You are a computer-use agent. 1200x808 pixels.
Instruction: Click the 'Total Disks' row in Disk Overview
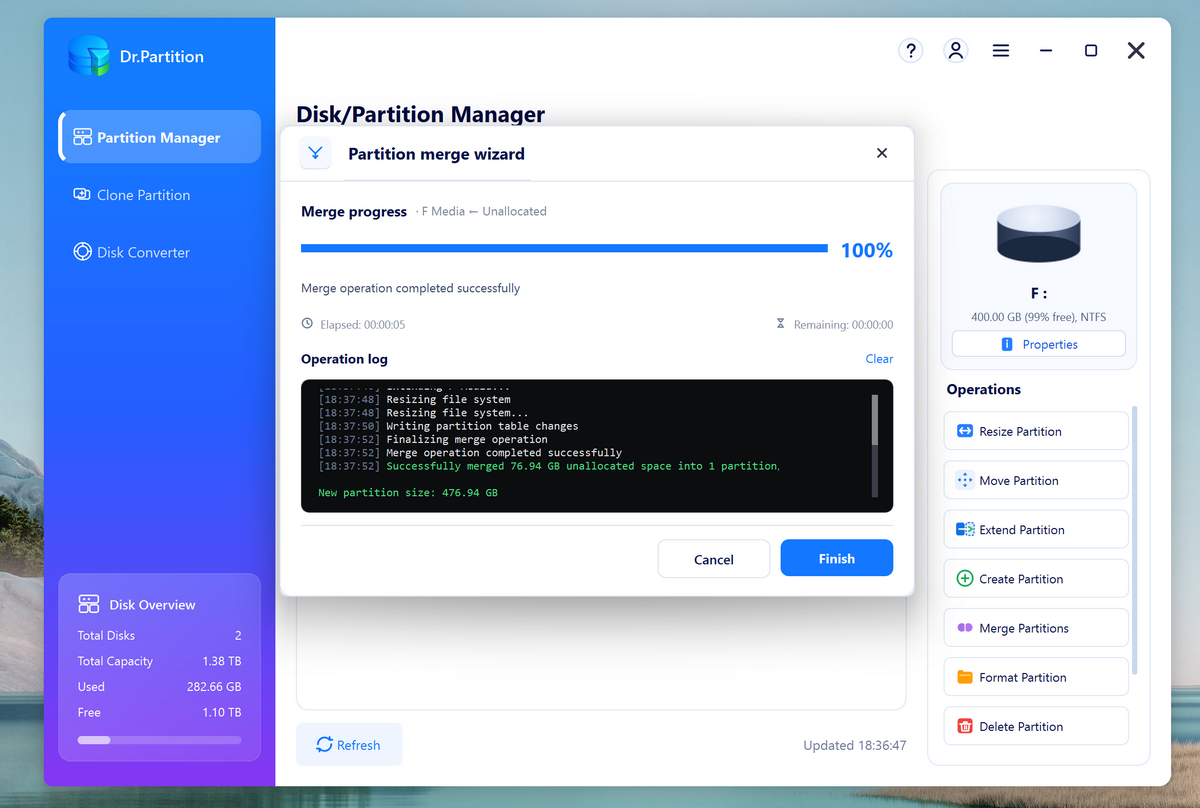point(159,635)
